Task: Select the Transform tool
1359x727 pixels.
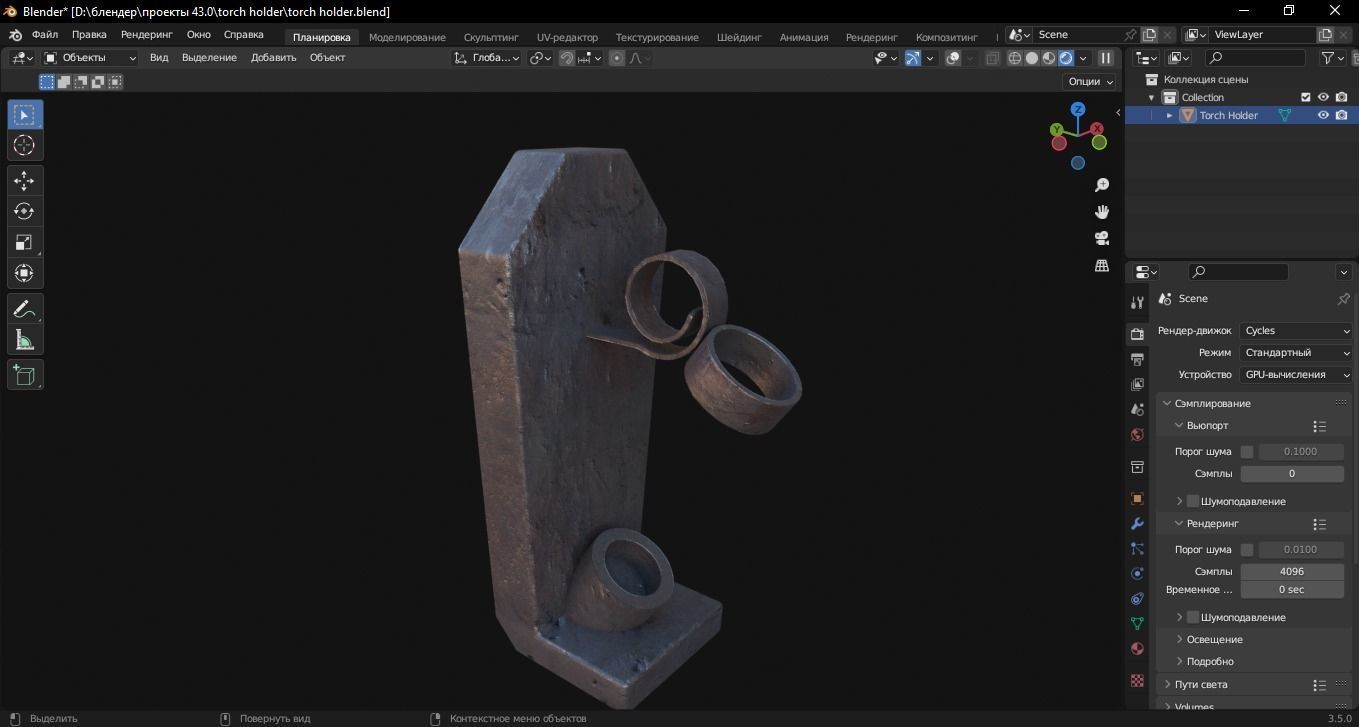Action: (25, 274)
